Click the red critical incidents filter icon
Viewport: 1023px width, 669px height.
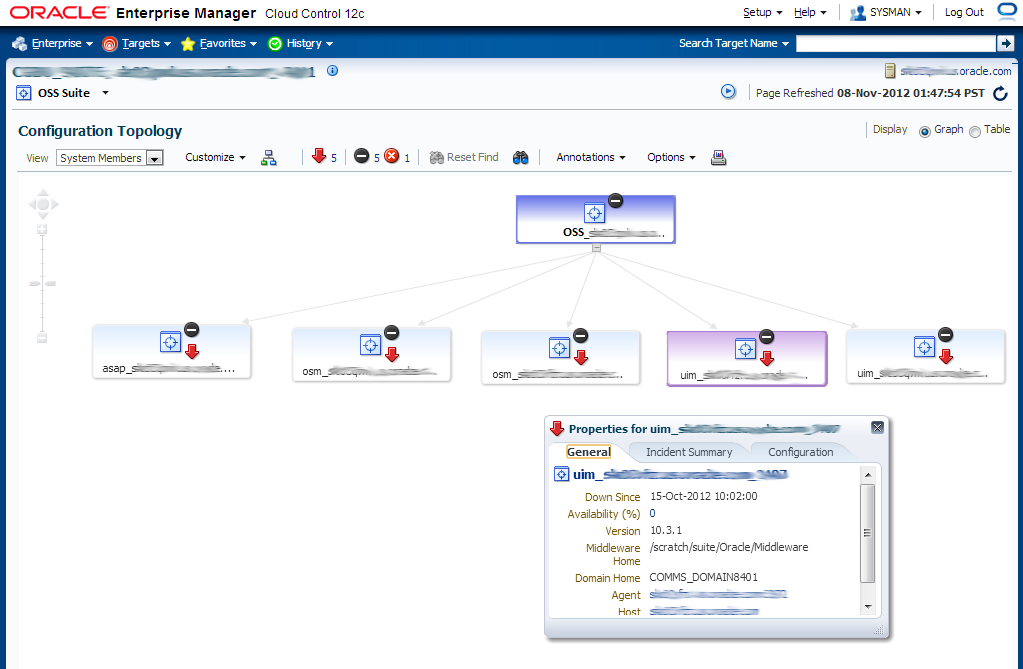pos(391,155)
